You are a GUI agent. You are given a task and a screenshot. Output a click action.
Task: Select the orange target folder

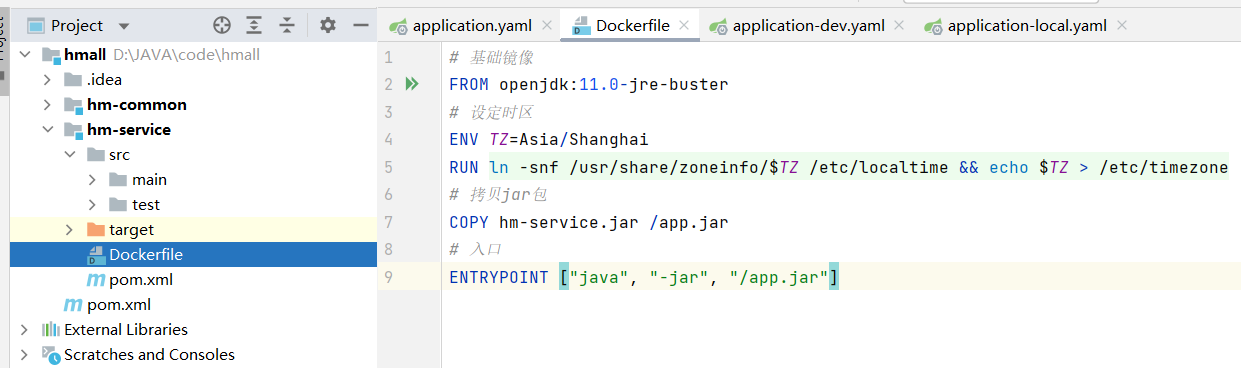tap(132, 230)
